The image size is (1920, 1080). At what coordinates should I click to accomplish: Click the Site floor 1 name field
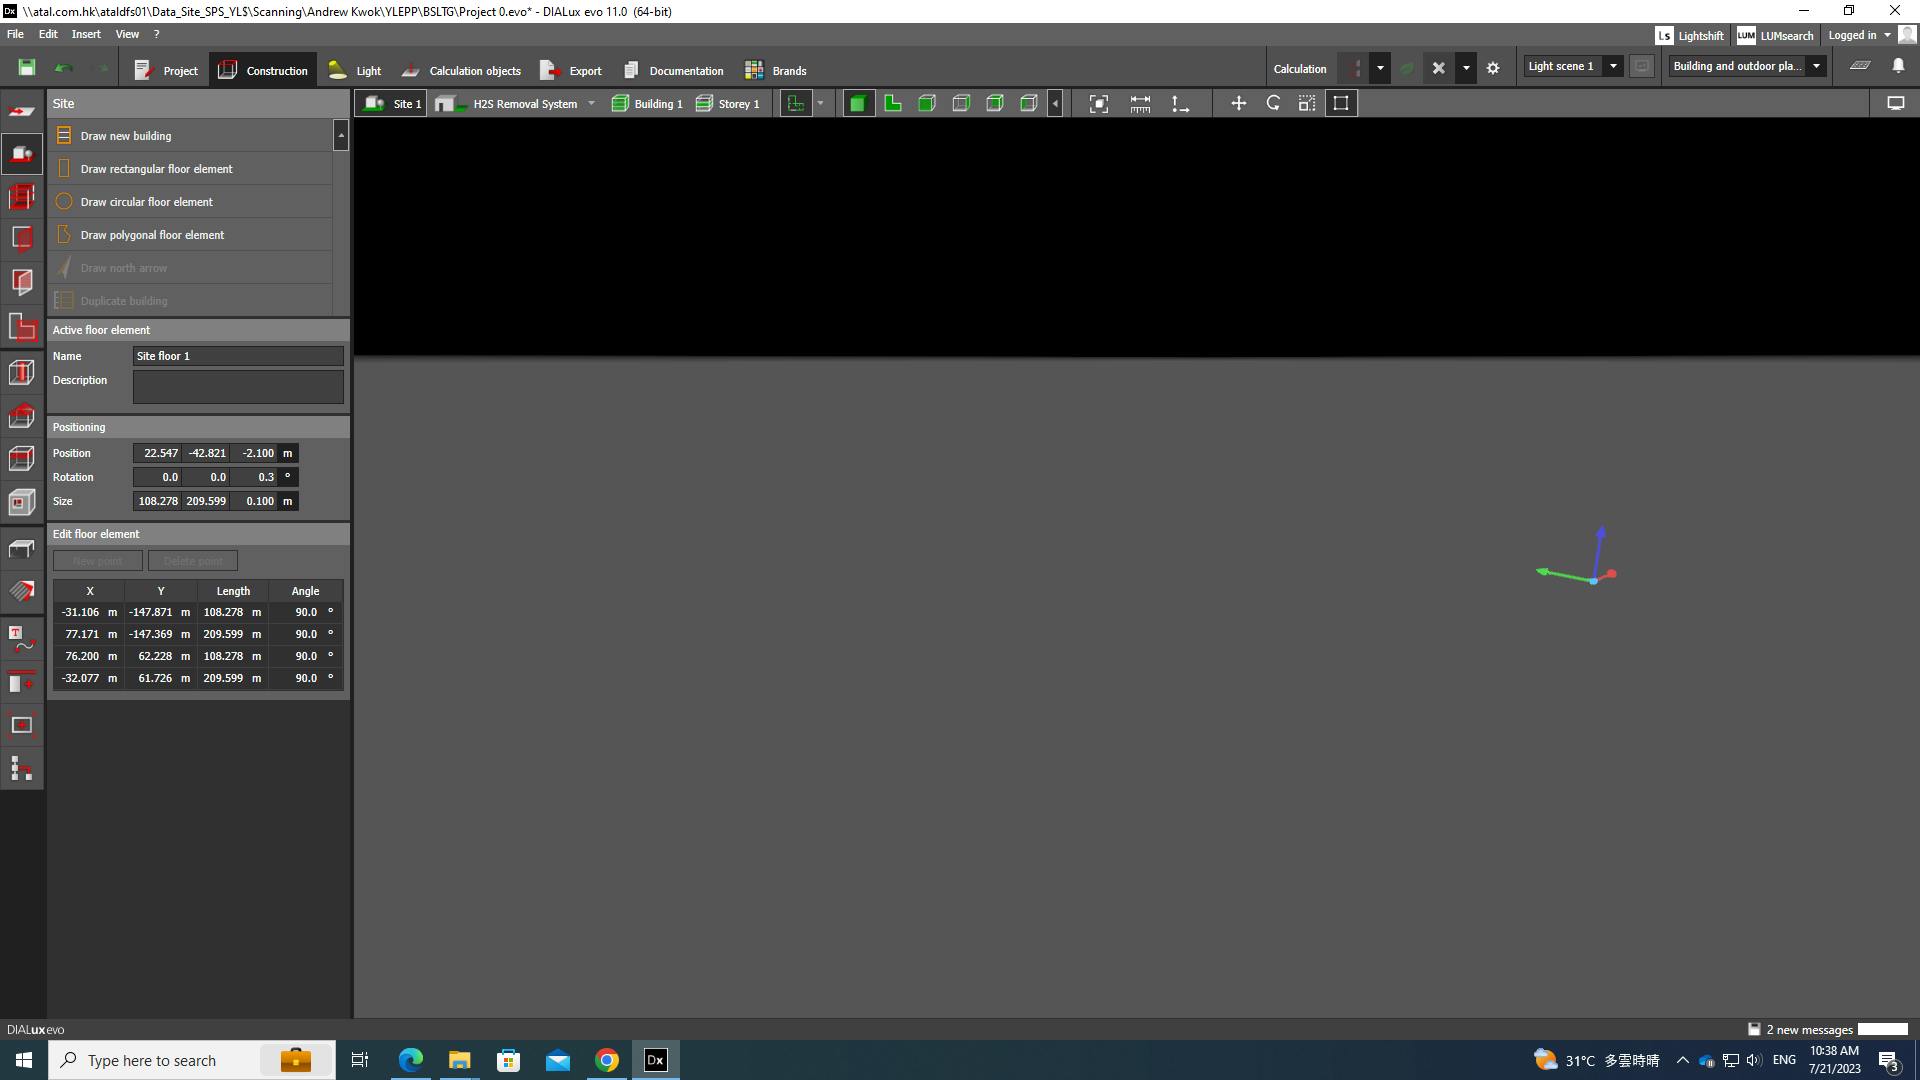coord(238,356)
